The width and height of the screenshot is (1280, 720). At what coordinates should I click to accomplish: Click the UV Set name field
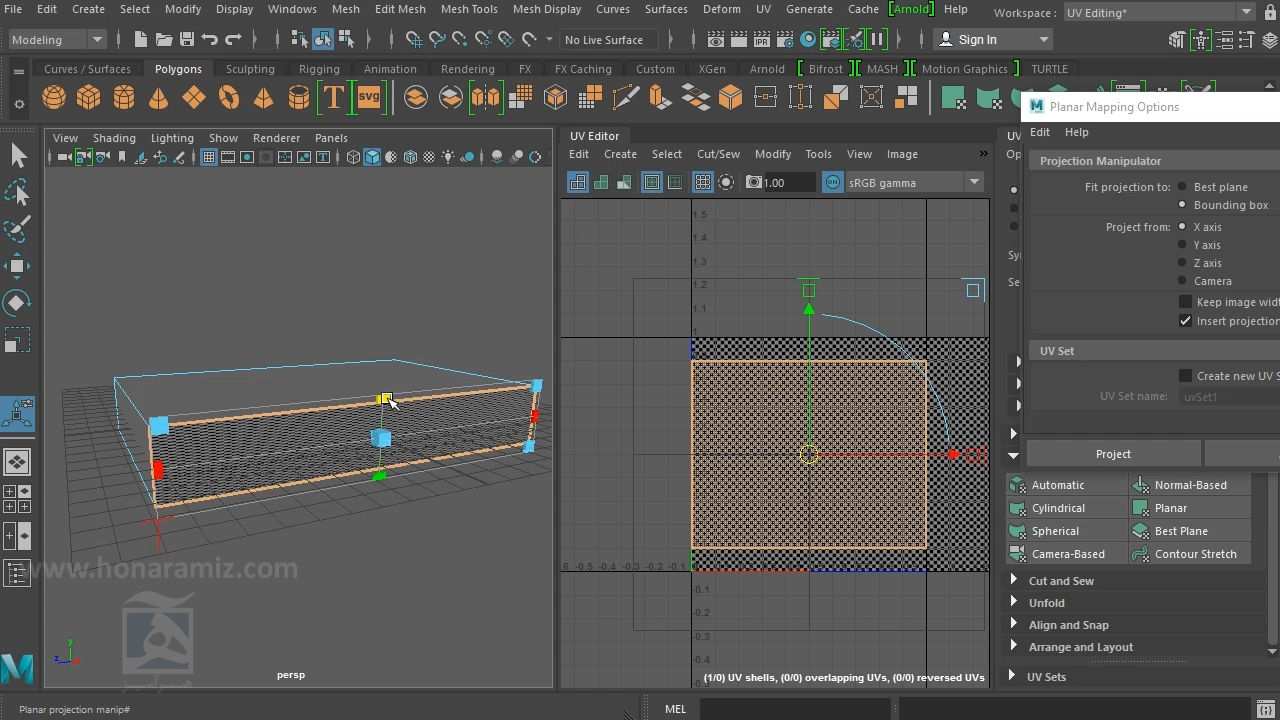pos(1229,397)
